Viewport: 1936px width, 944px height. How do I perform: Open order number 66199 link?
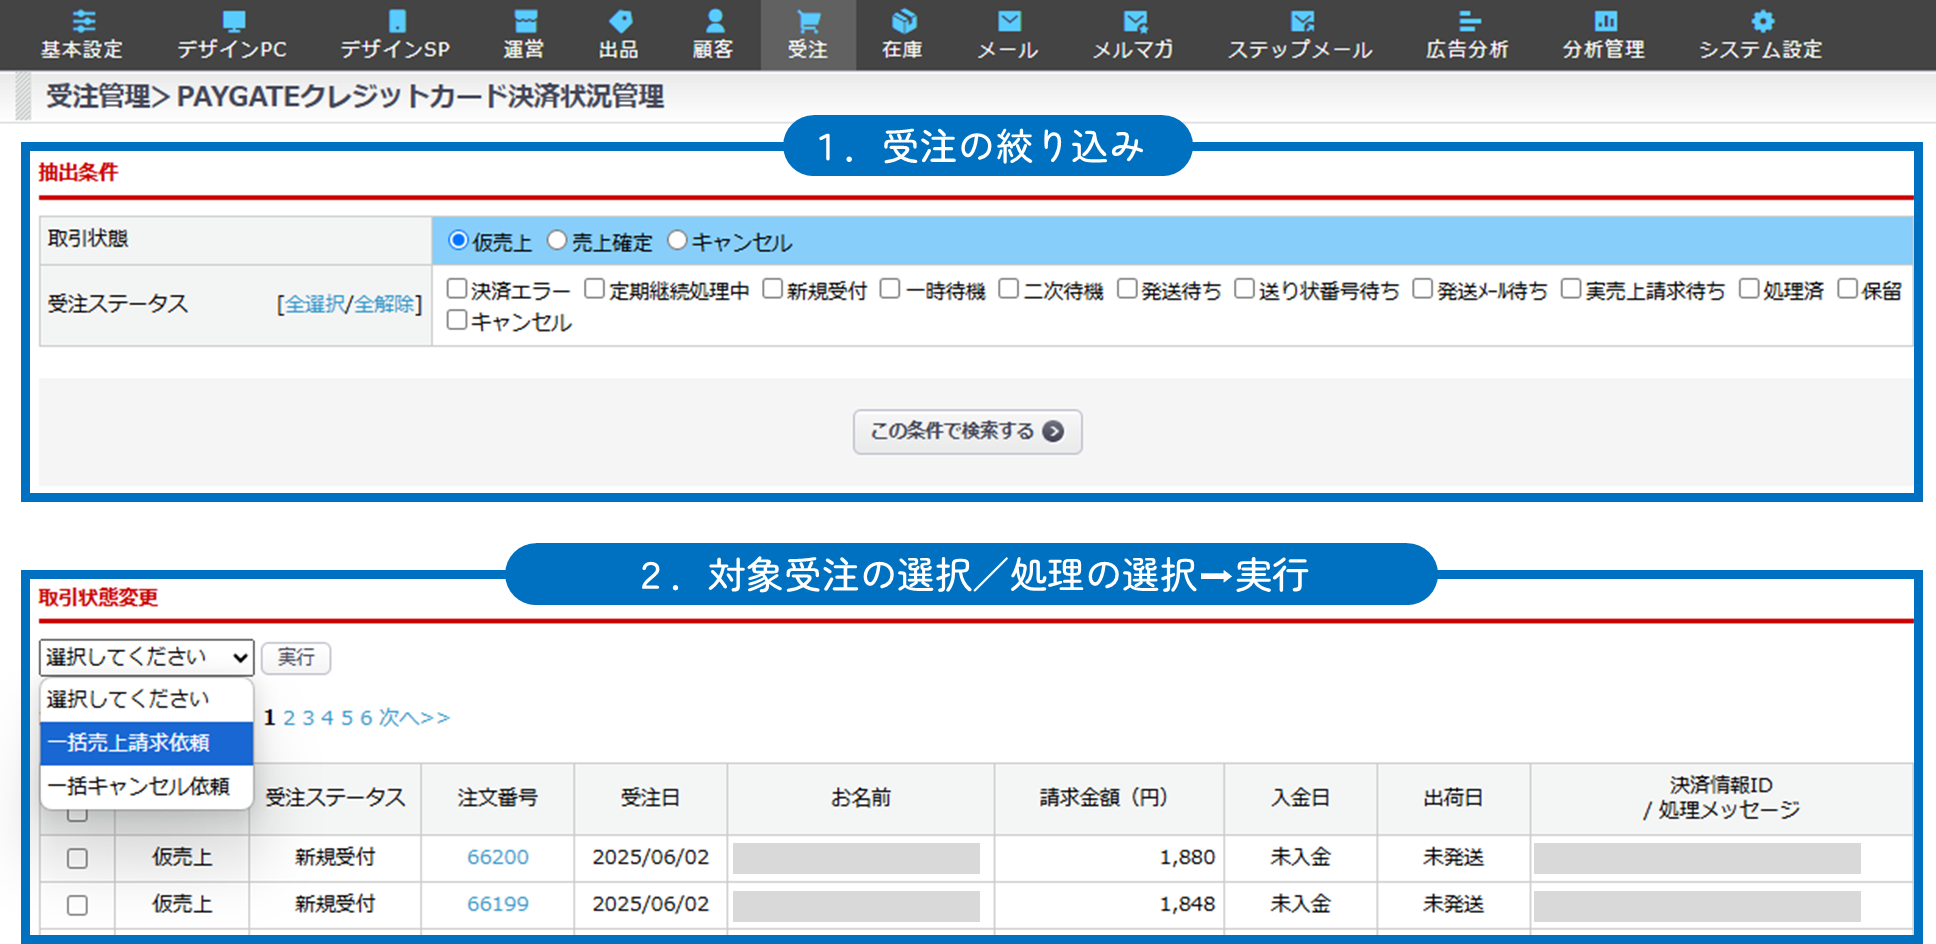498,904
